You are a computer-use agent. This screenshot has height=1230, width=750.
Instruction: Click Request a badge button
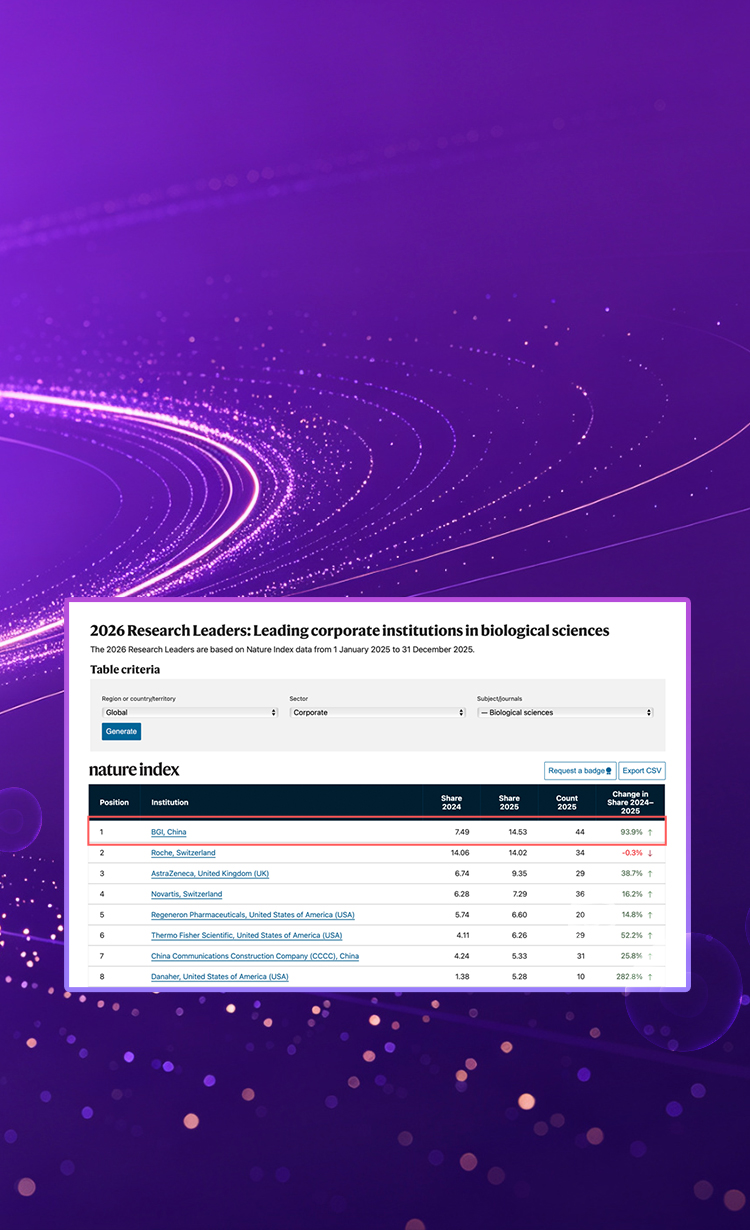[580, 770]
